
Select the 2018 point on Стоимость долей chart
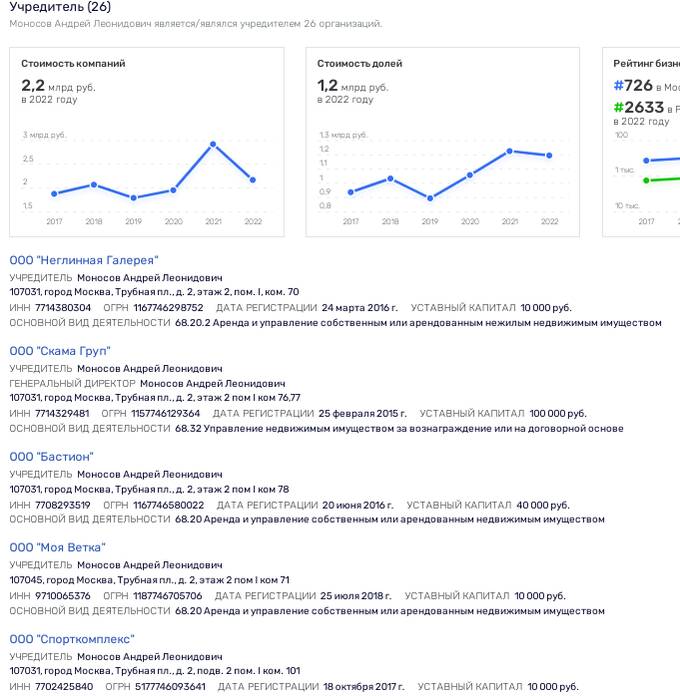point(390,178)
